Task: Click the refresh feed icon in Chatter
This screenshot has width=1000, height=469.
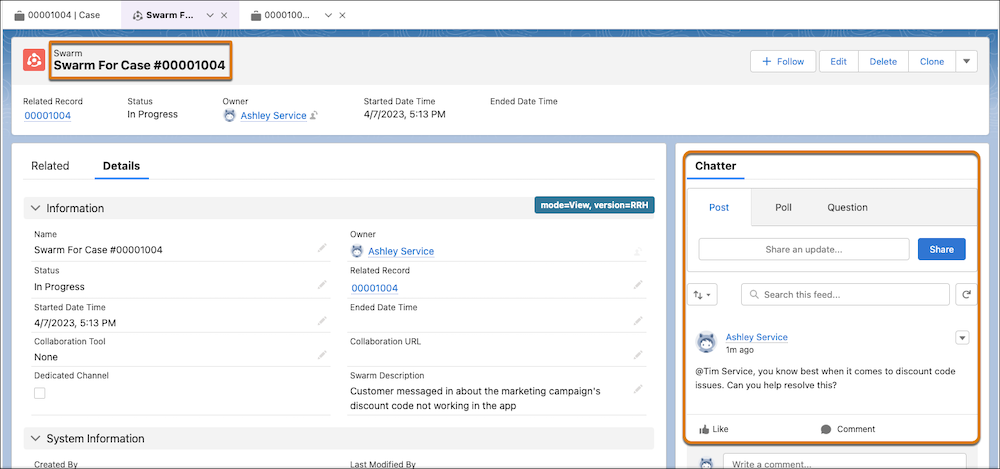Action: [966, 295]
